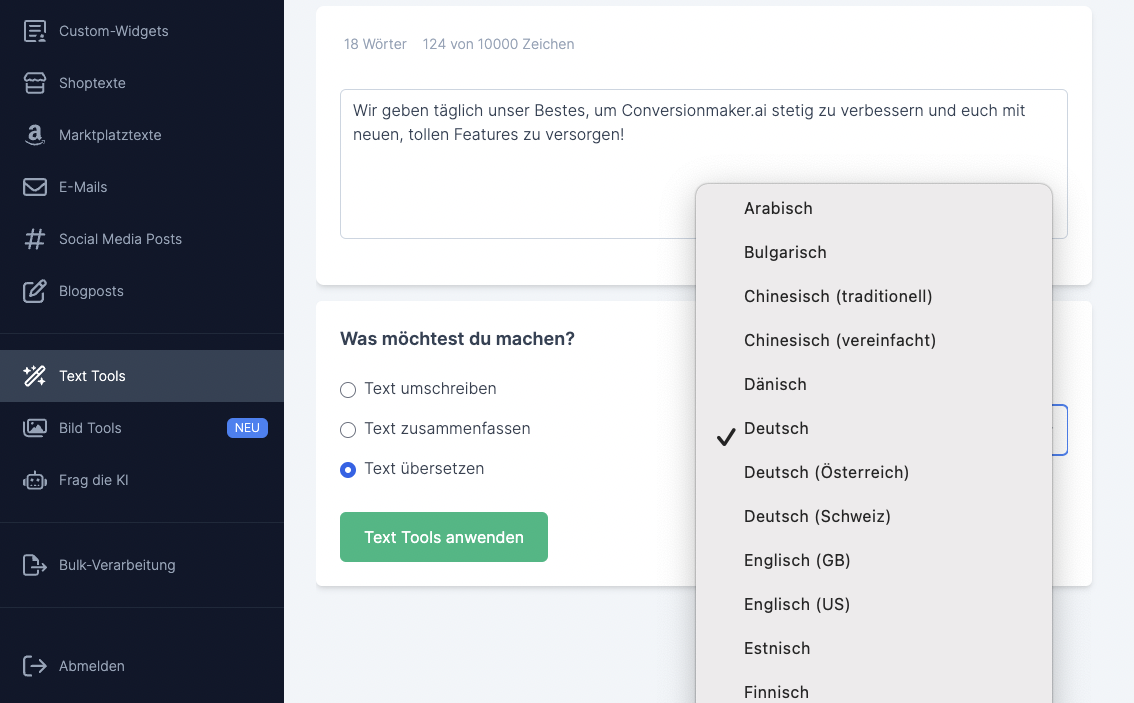Pick Finnisch from the language dropdown
Image resolution: width=1134 pixels, height=703 pixels.
tap(874, 691)
